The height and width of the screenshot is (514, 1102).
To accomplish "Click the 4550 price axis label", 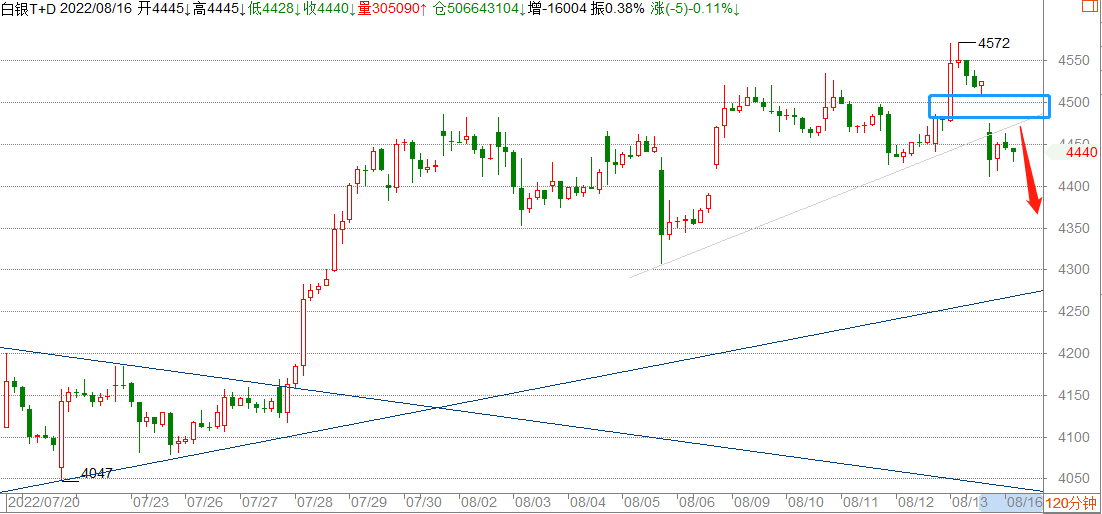I will (1072, 61).
